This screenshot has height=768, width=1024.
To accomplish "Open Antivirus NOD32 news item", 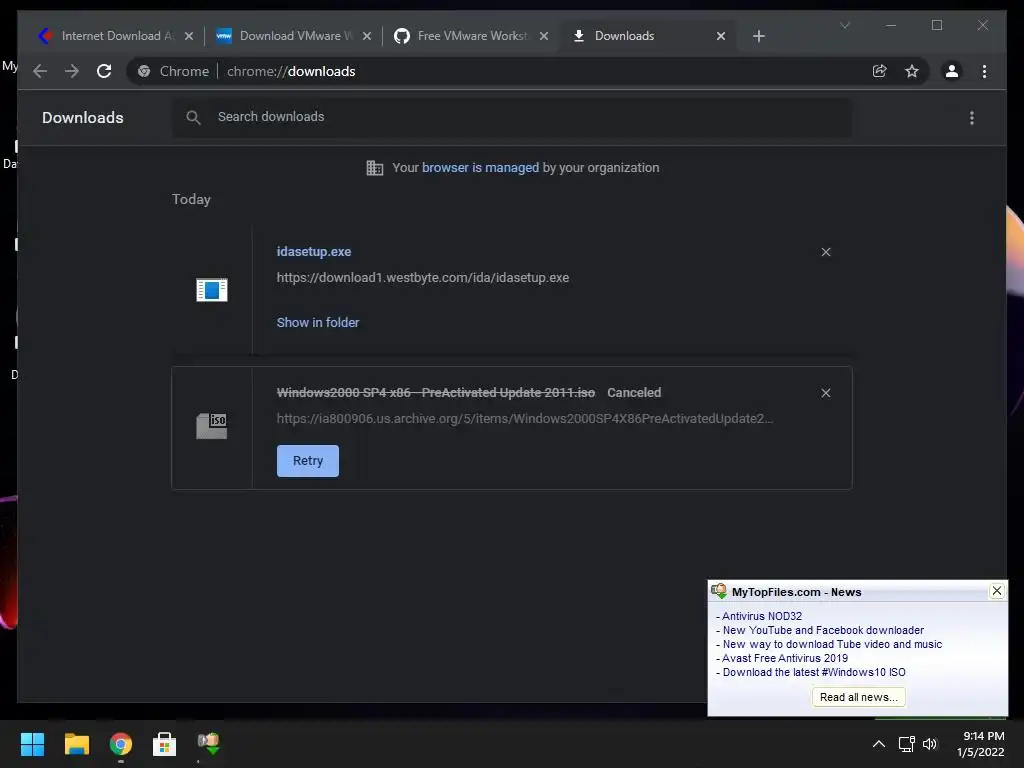I will (761, 616).
